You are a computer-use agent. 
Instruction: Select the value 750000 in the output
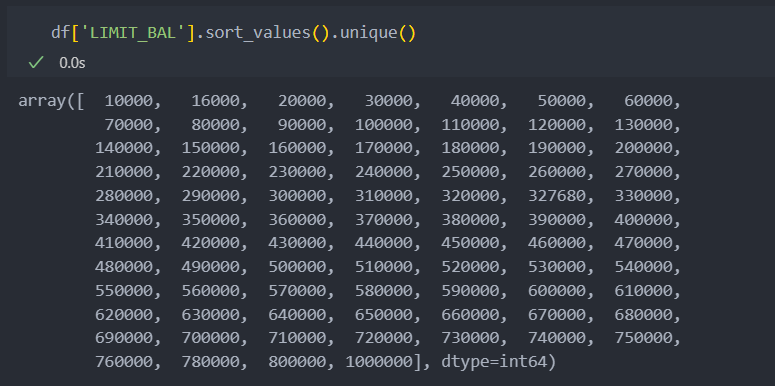click(x=644, y=338)
